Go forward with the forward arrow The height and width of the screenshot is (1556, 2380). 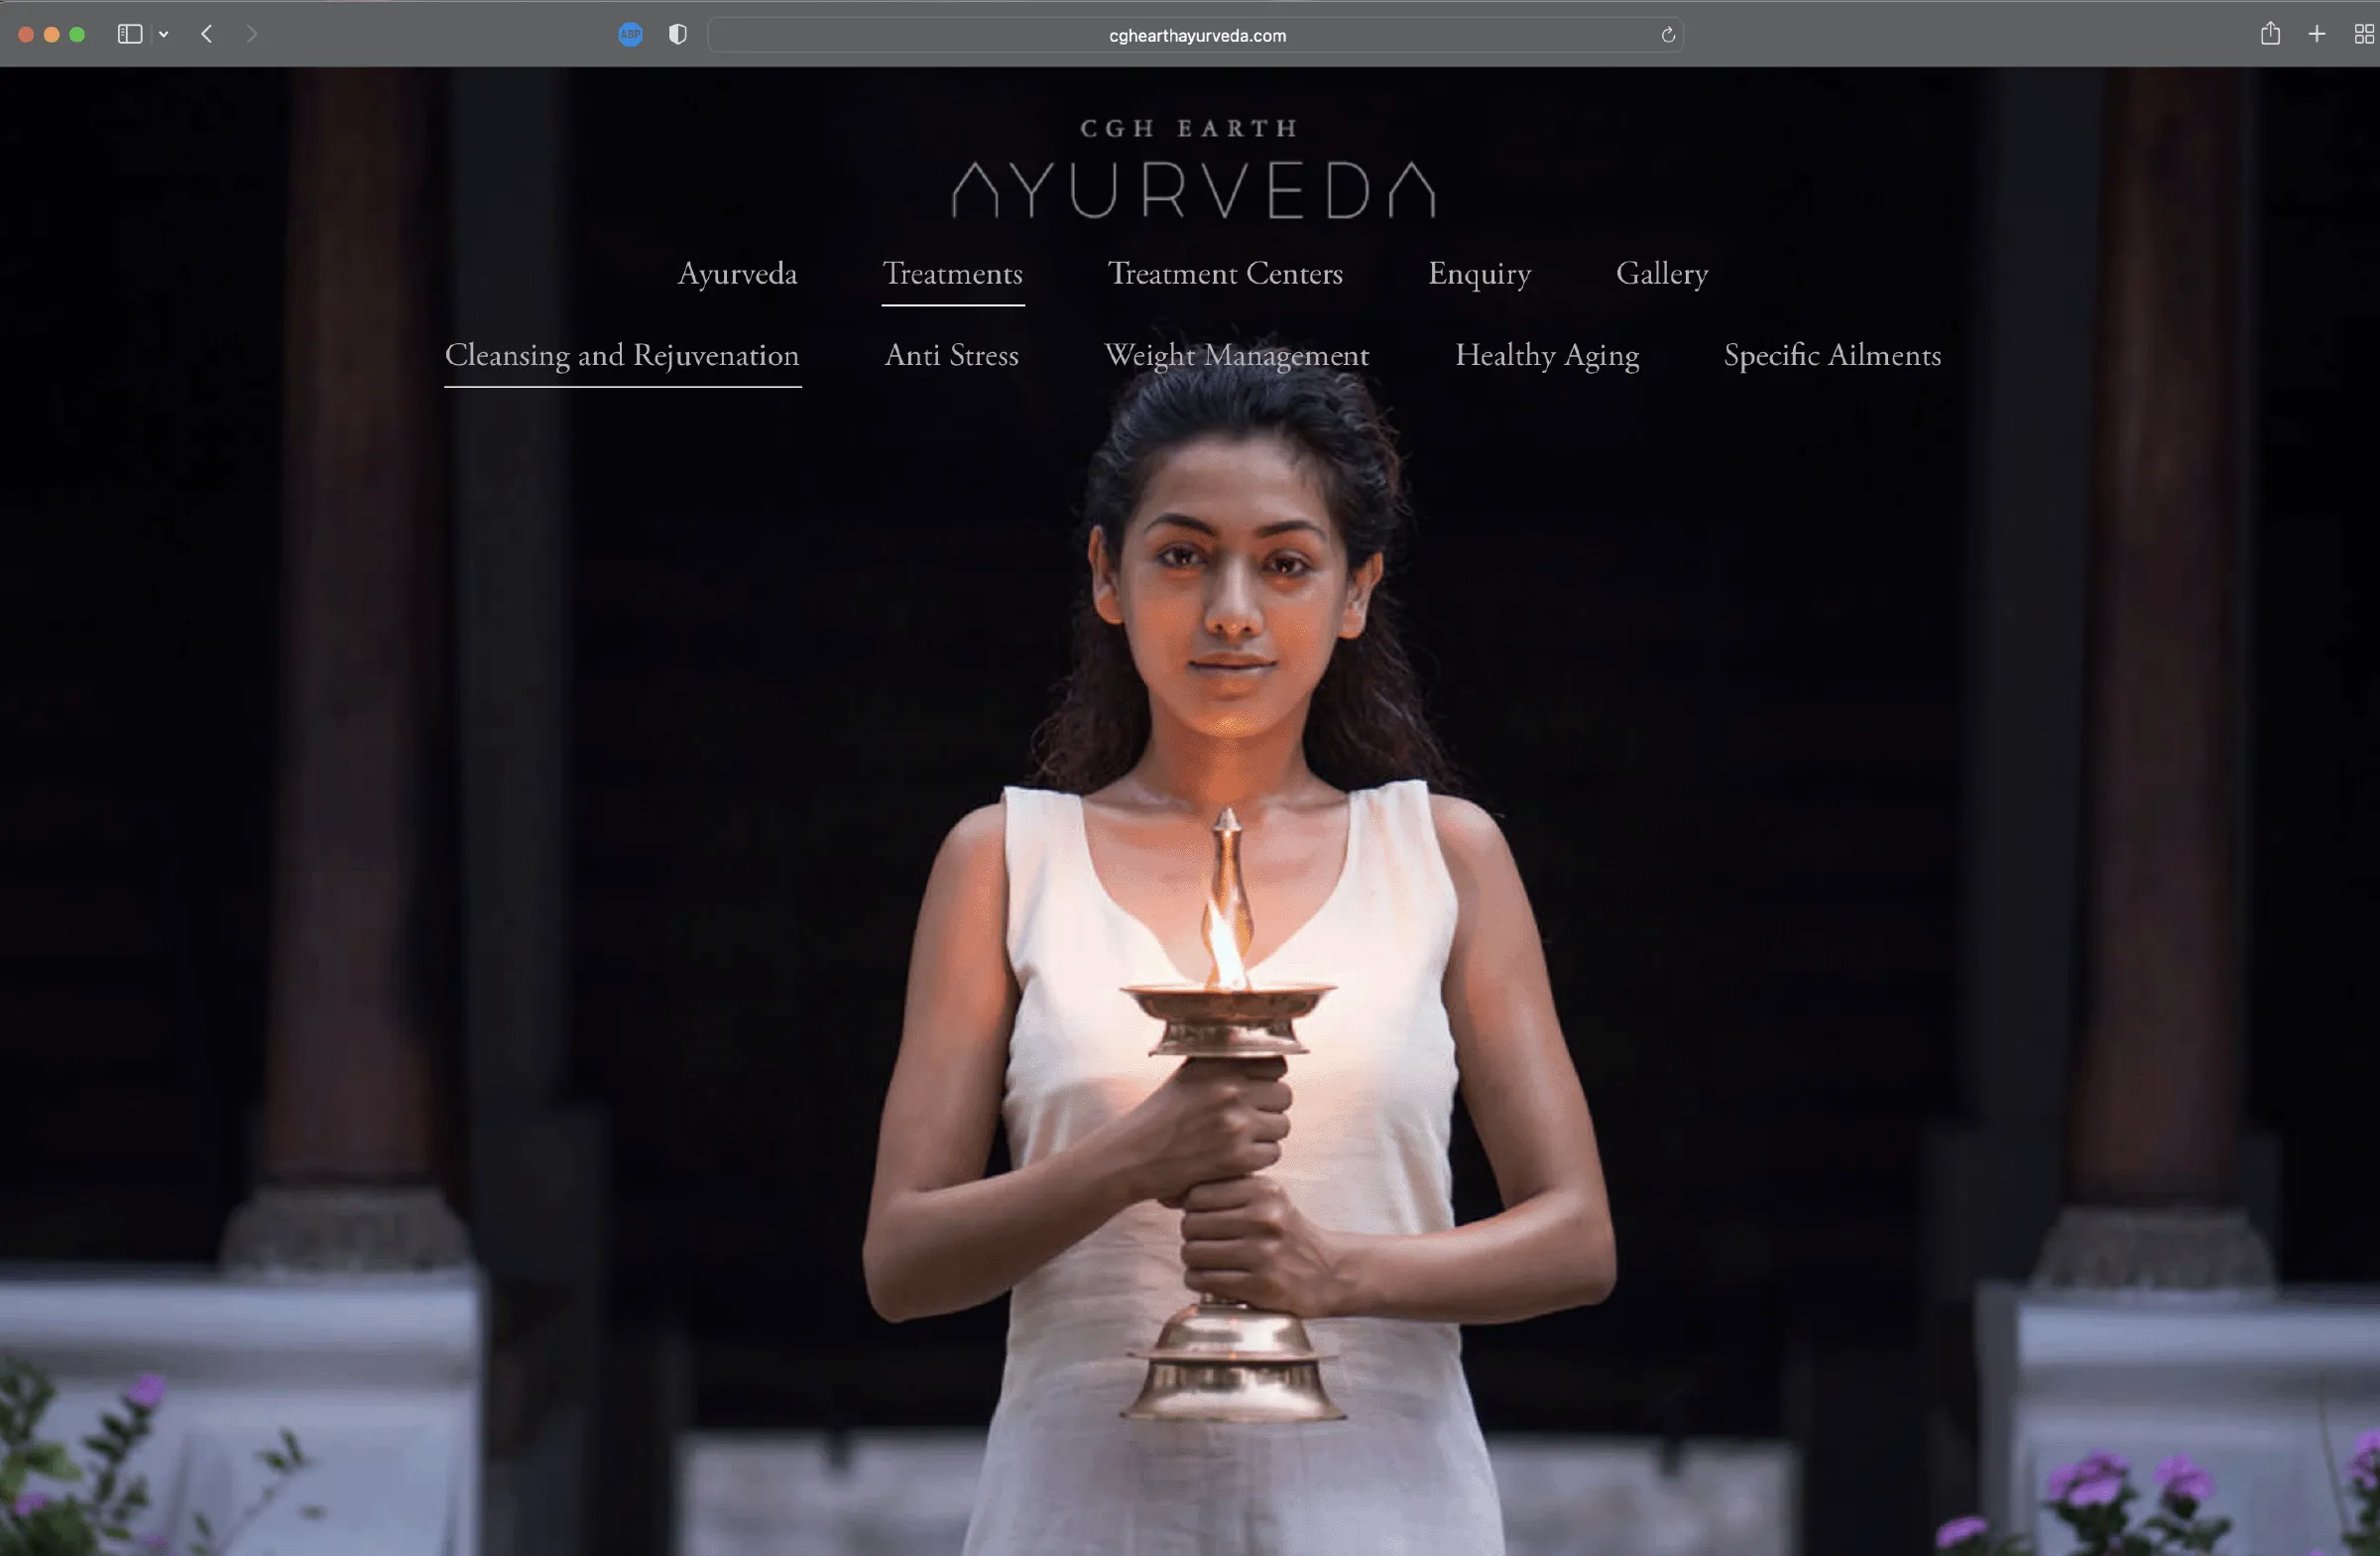pyautogui.click(x=251, y=34)
